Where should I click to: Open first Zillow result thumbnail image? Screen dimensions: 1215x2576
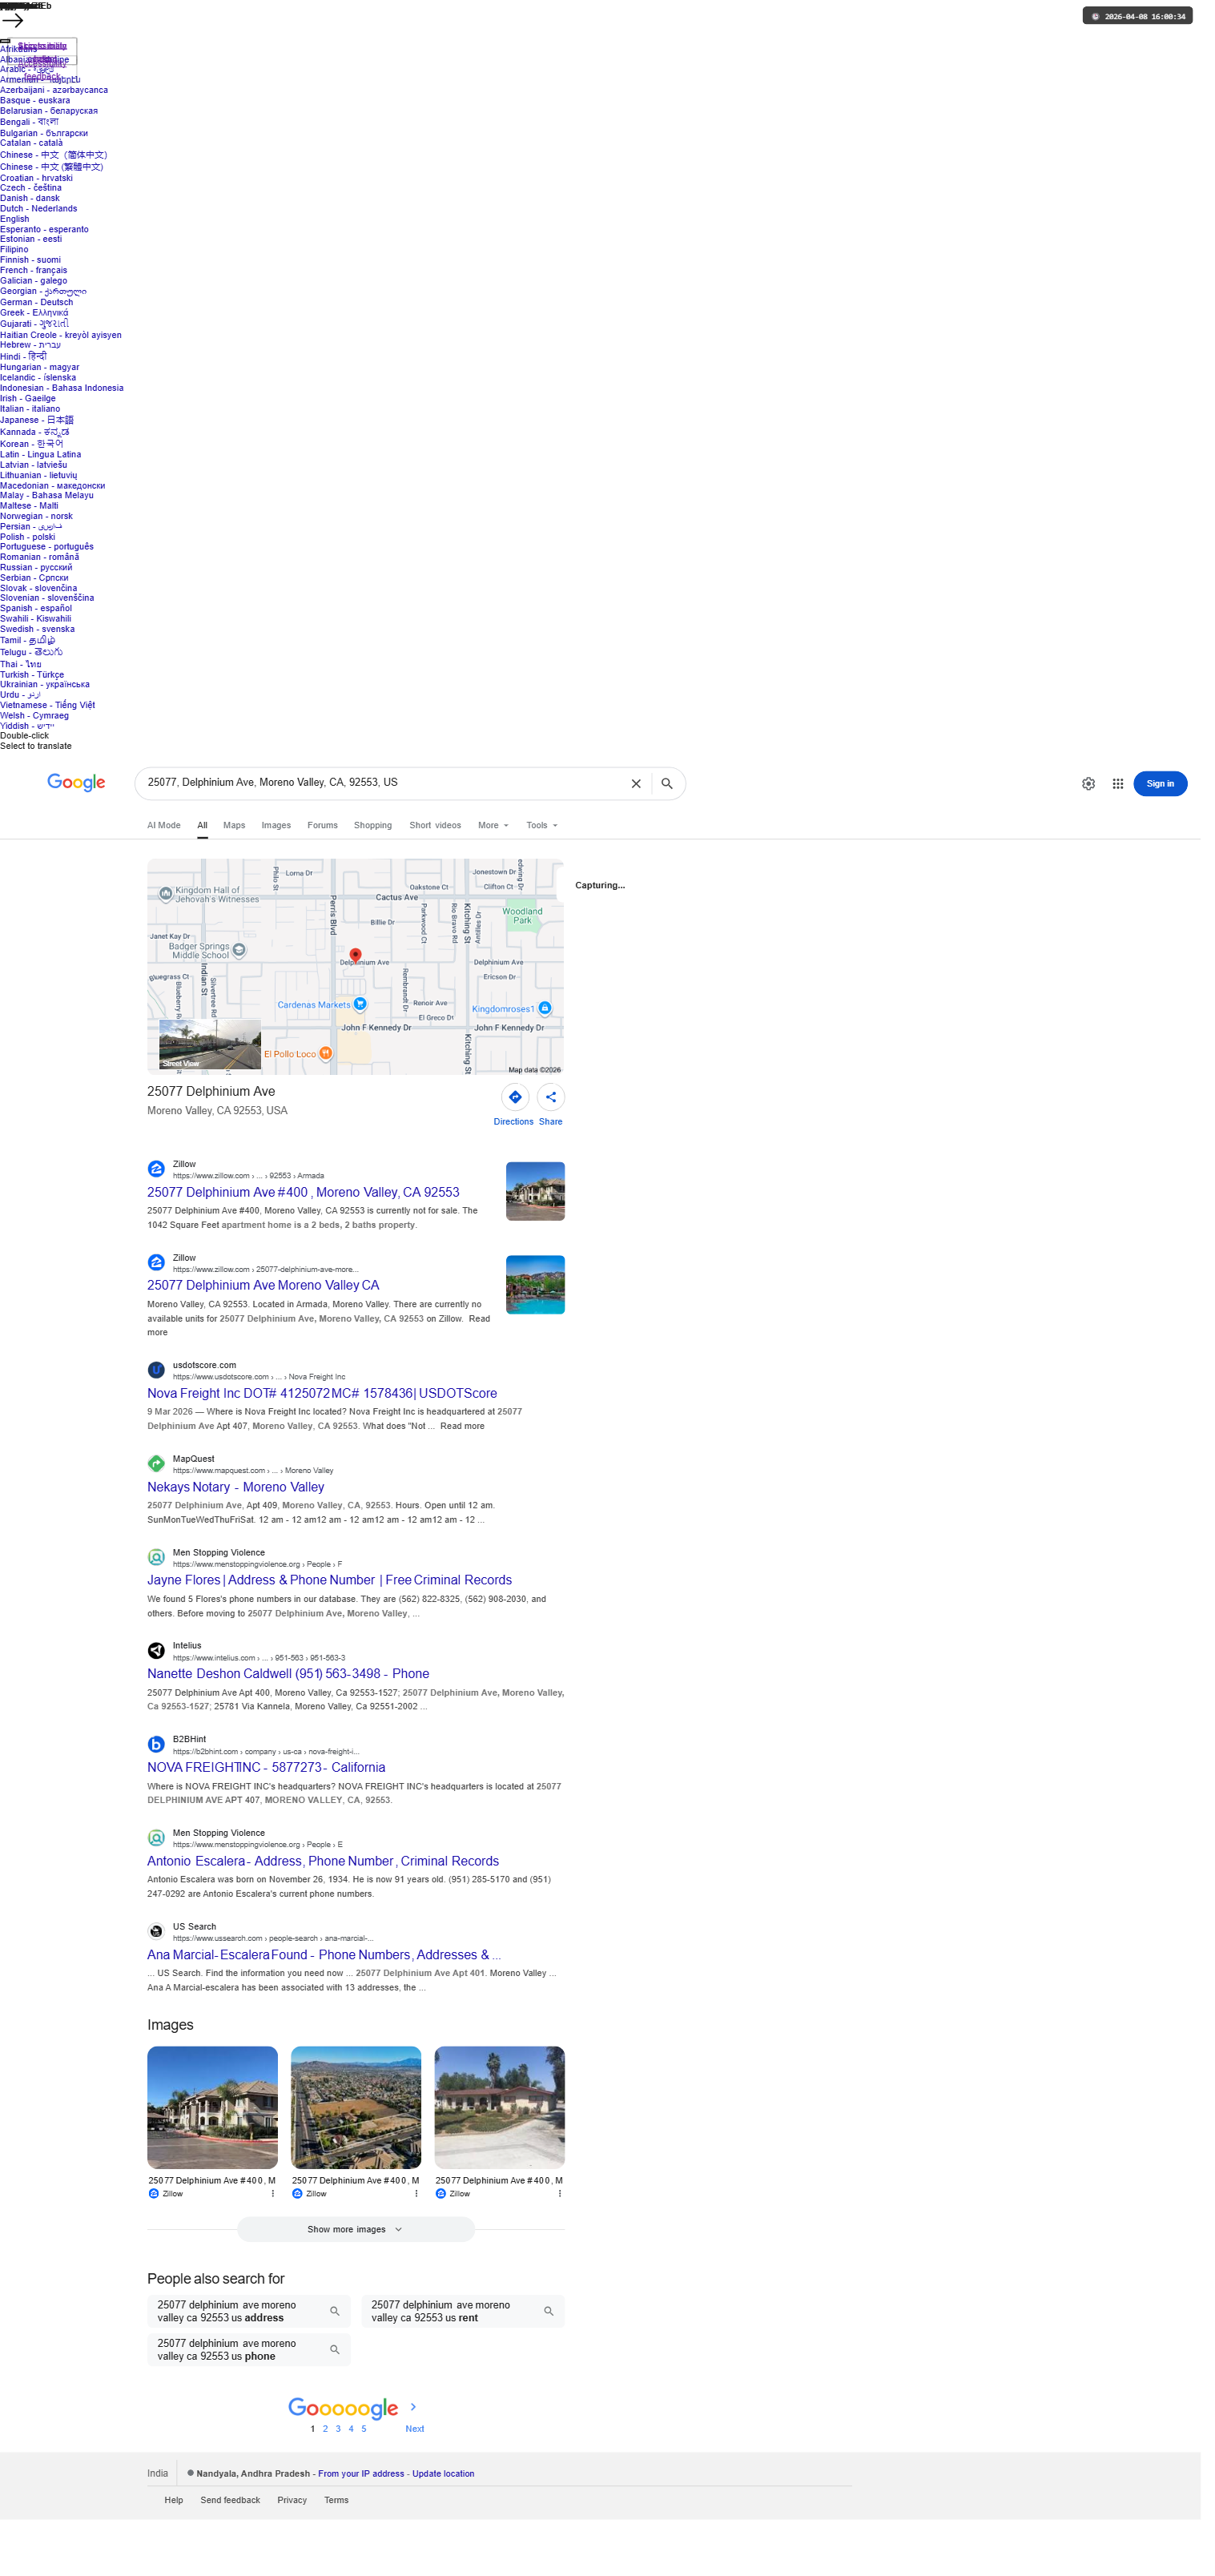(535, 1191)
